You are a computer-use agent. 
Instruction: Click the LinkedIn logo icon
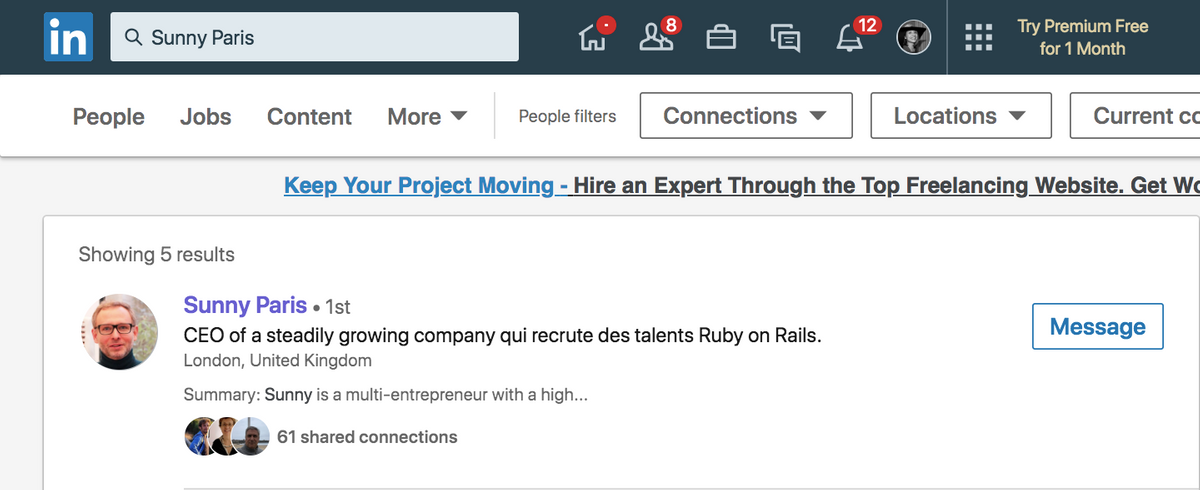(x=68, y=38)
